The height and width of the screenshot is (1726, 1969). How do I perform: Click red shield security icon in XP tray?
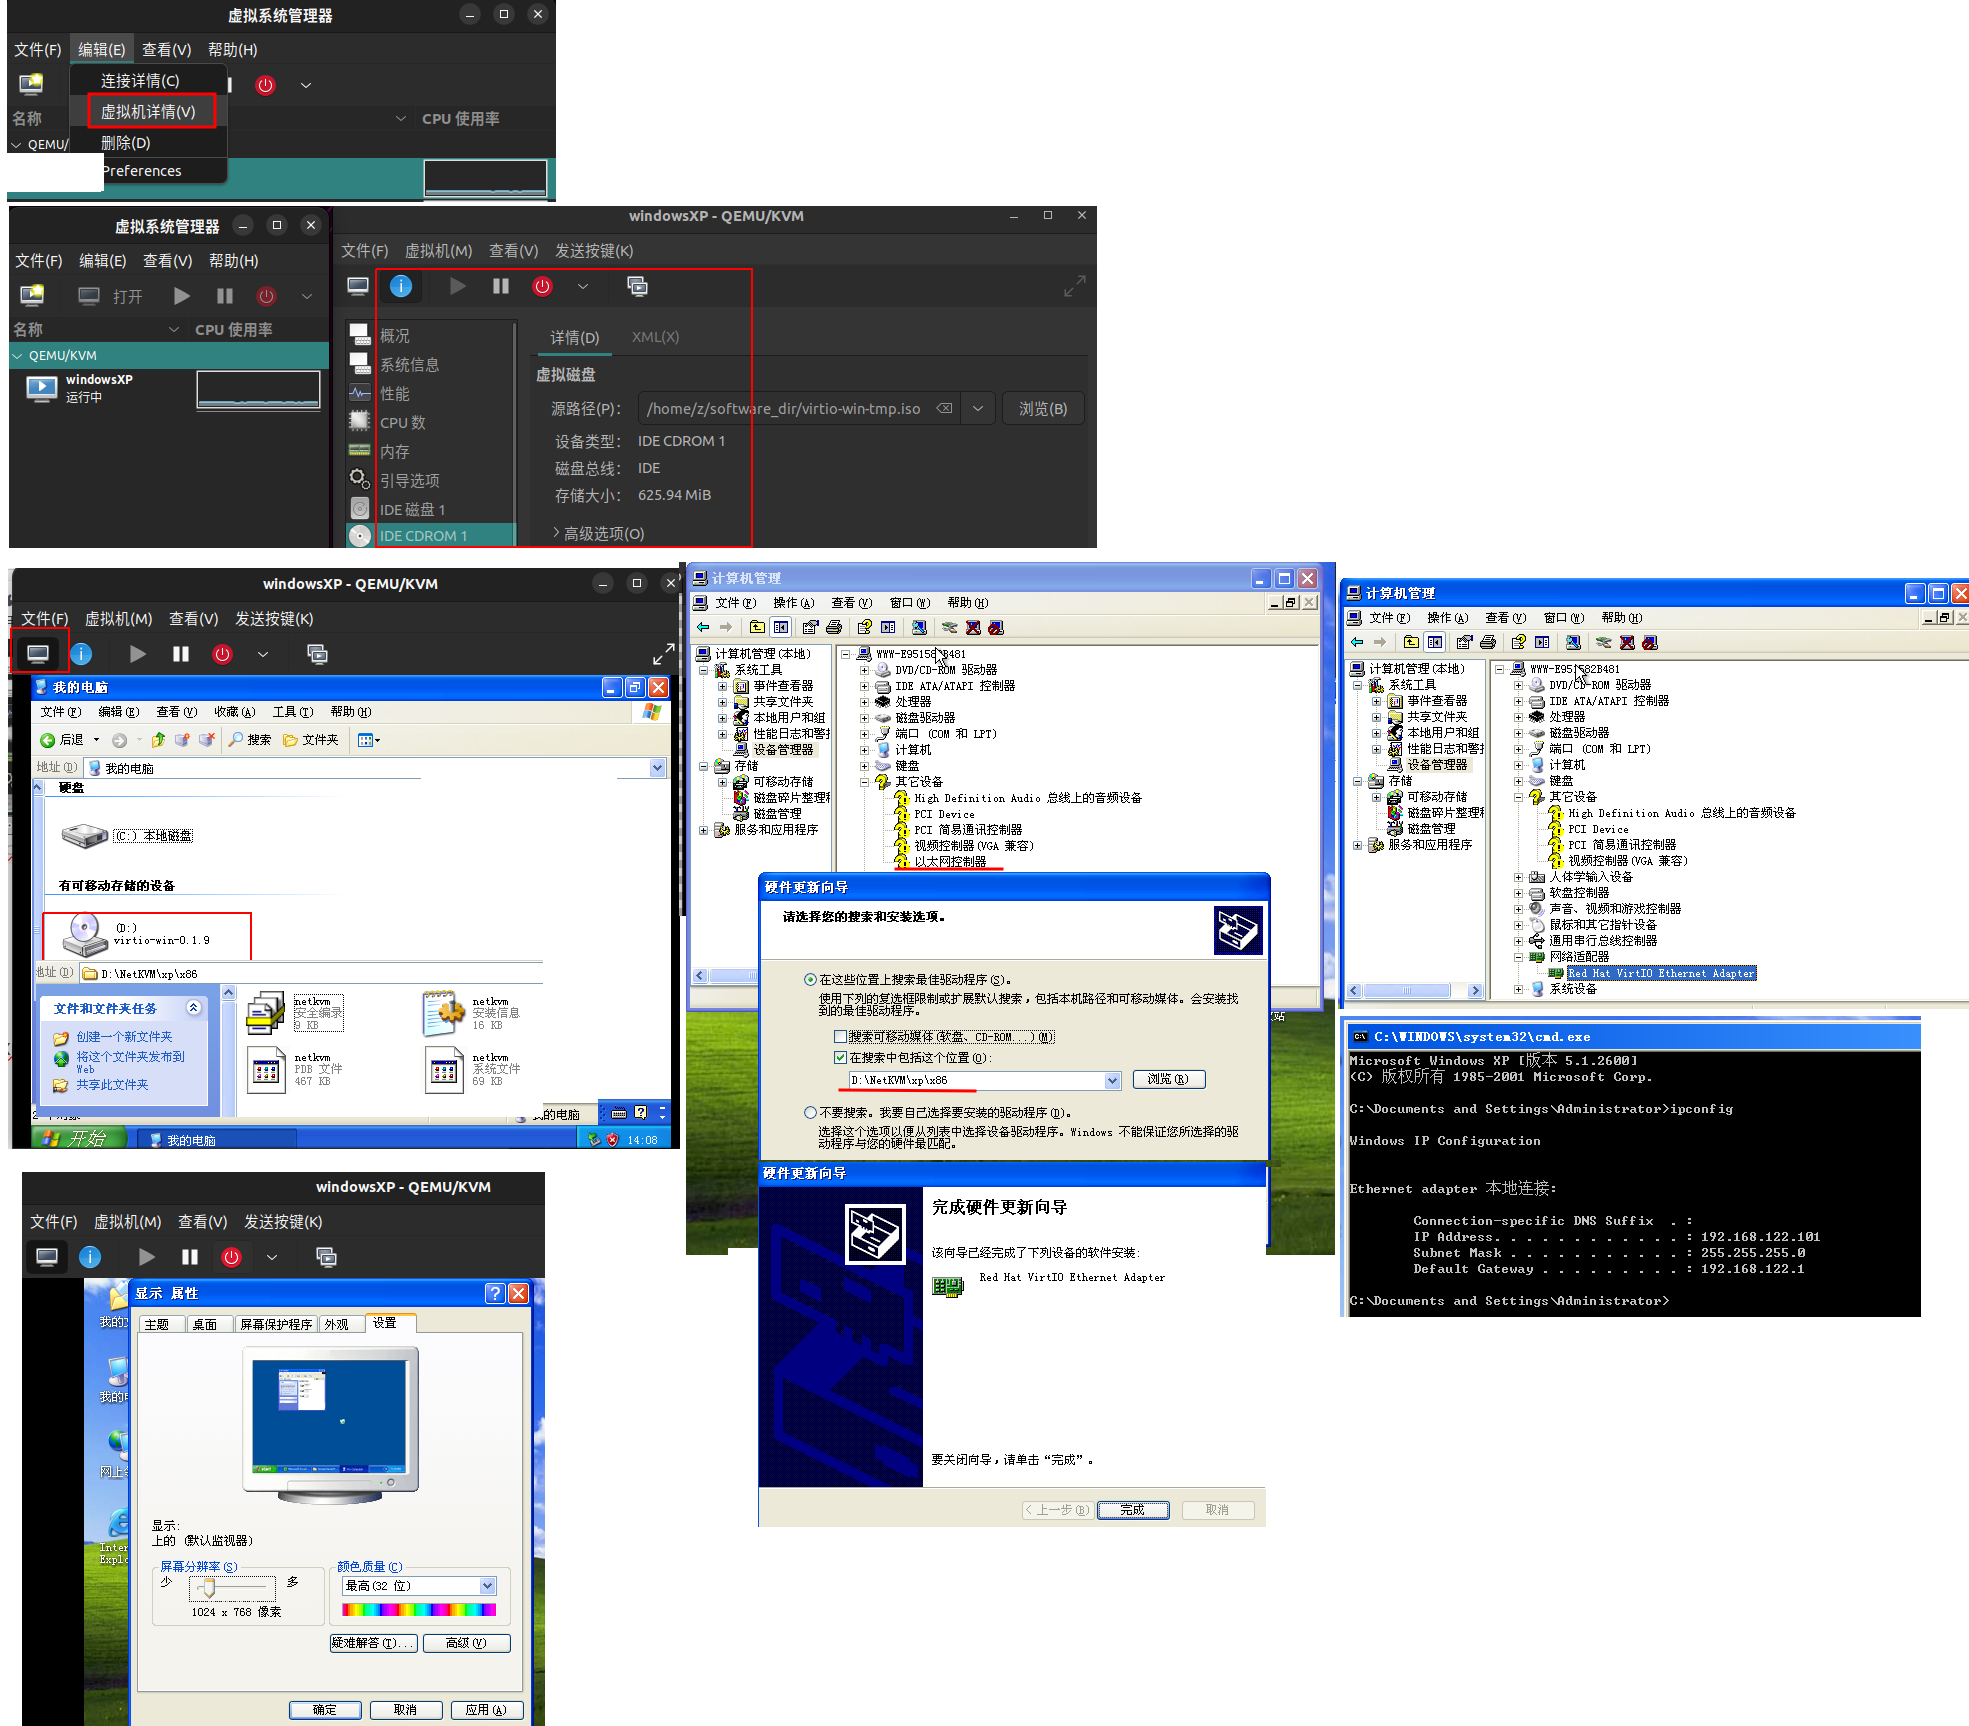coord(612,1140)
